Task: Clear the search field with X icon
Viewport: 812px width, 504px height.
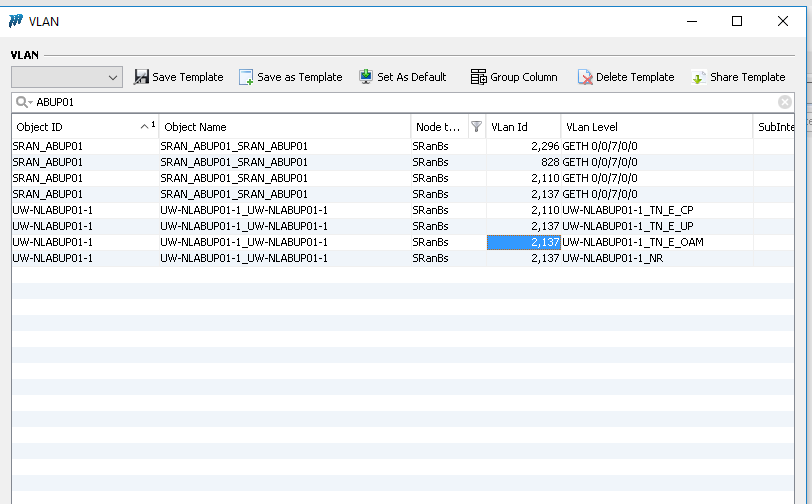Action: [785, 102]
